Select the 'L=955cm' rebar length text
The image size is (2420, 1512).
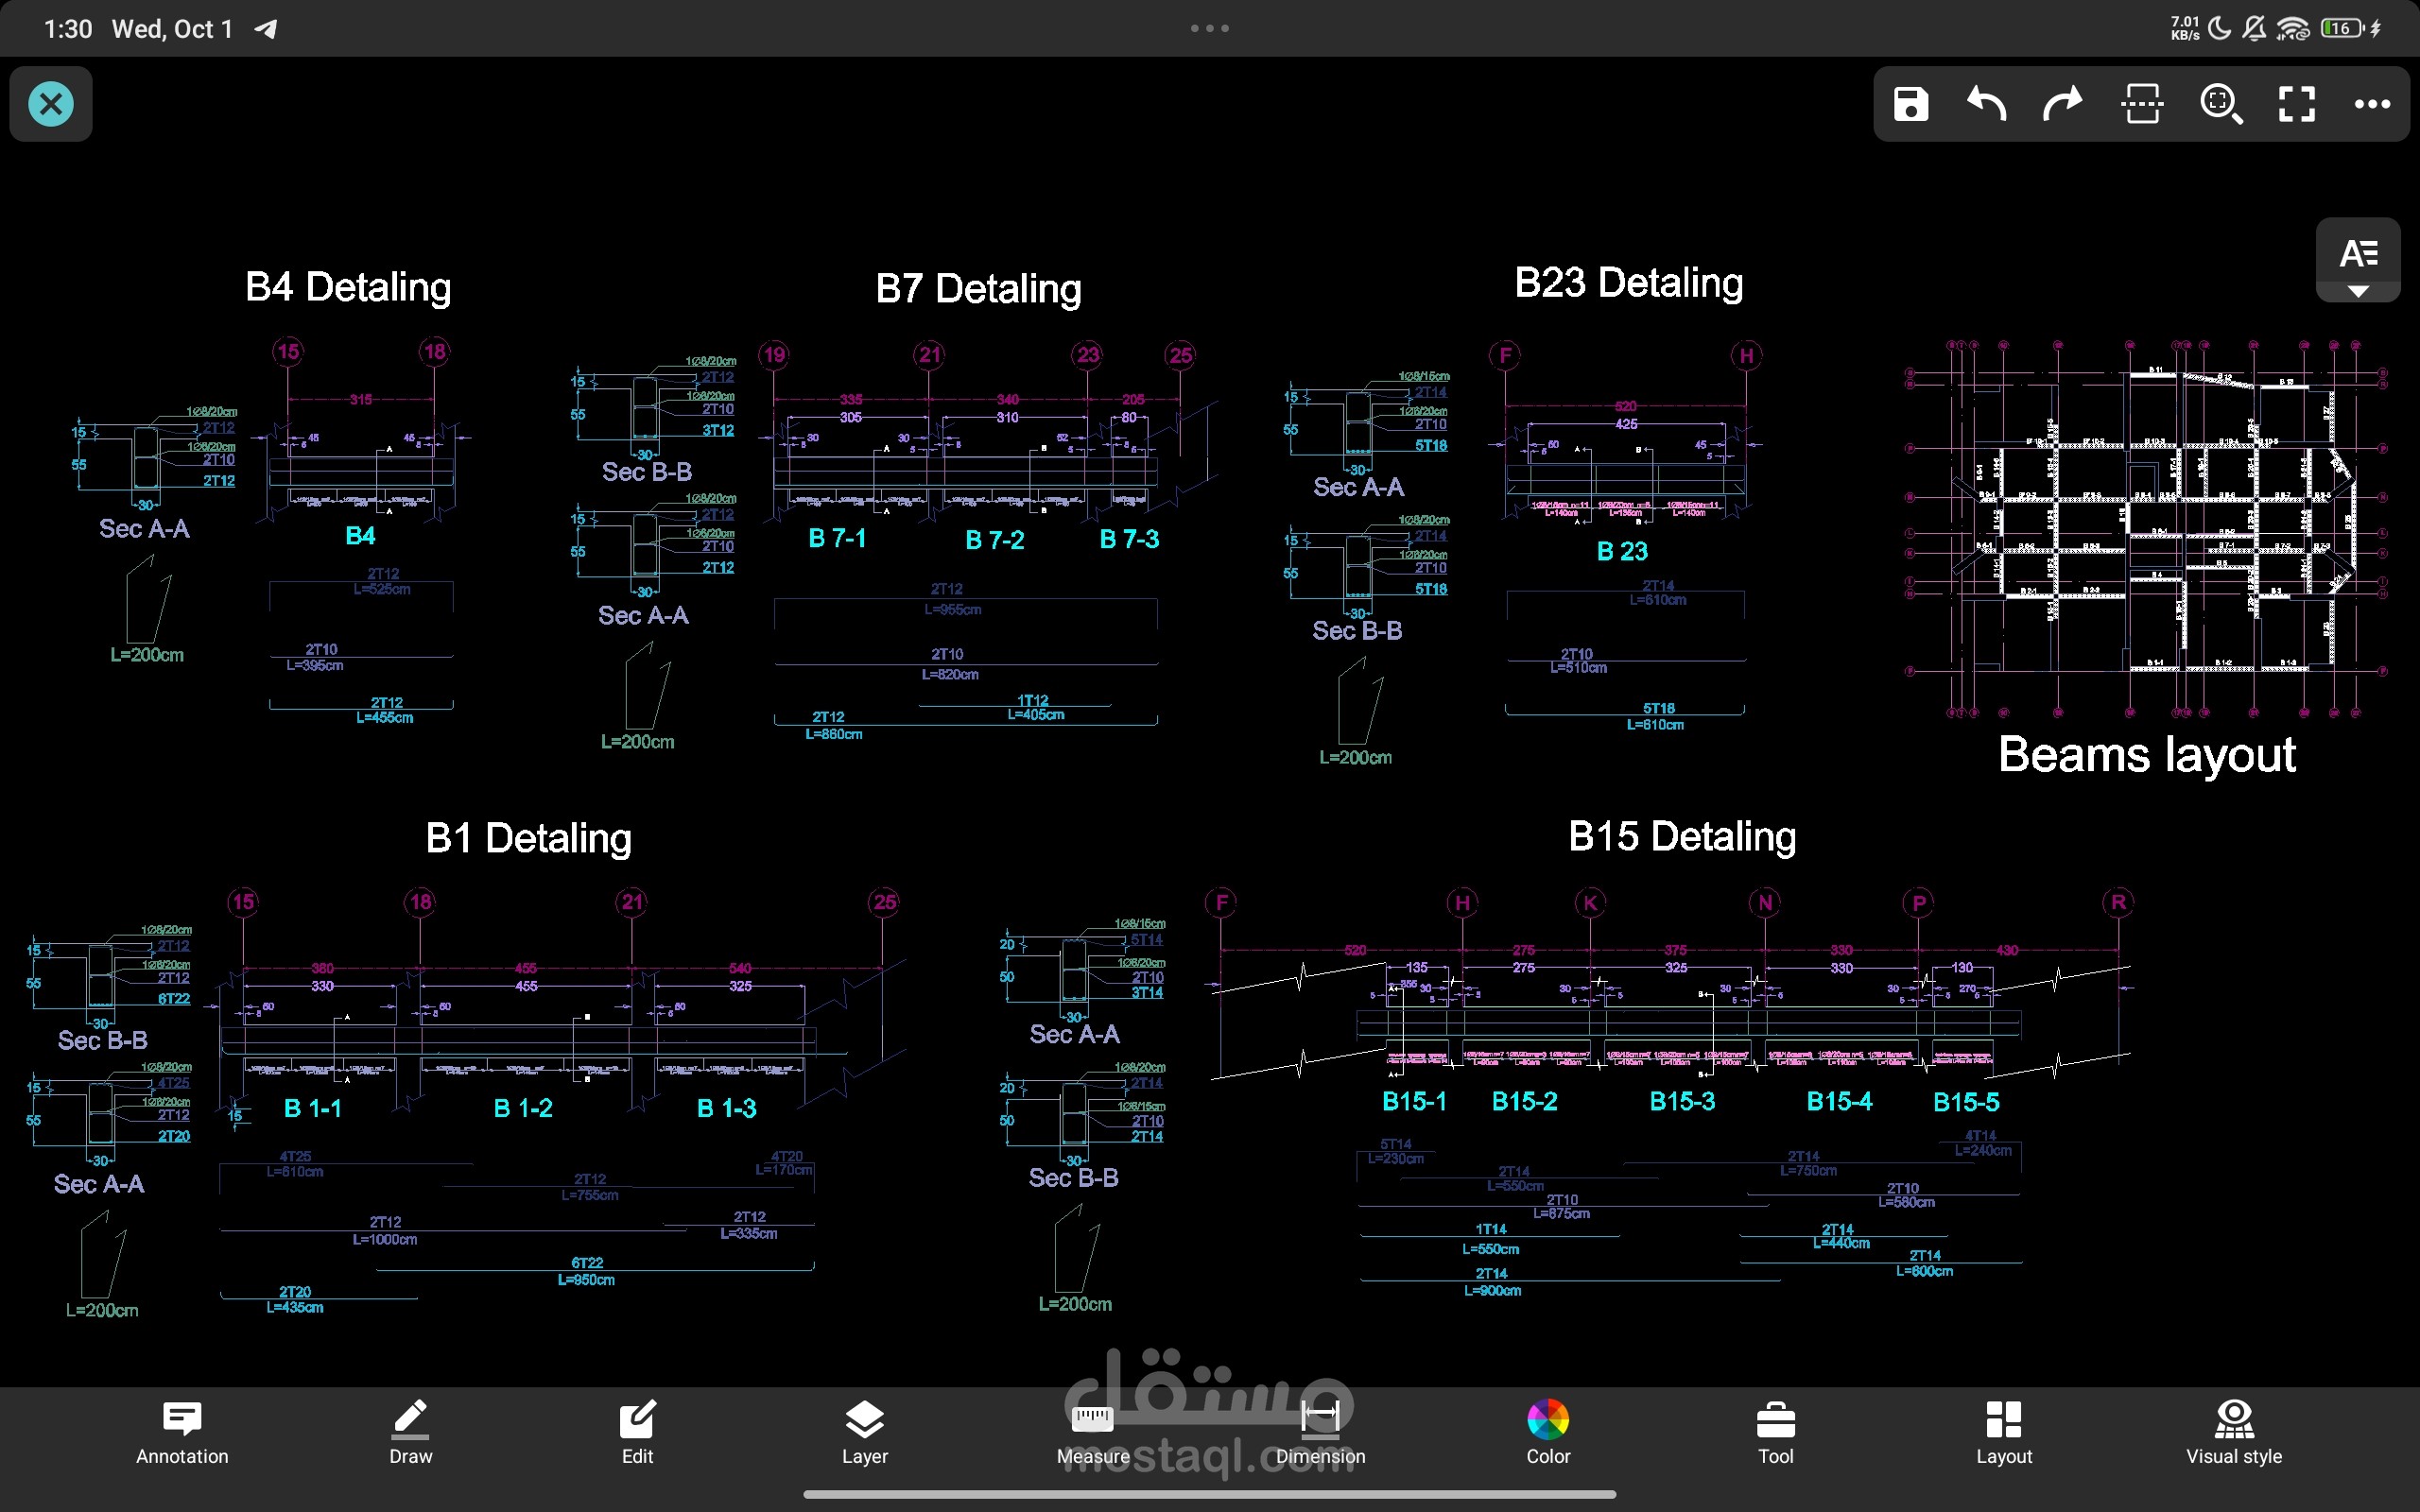pyautogui.click(x=952, y=609)
